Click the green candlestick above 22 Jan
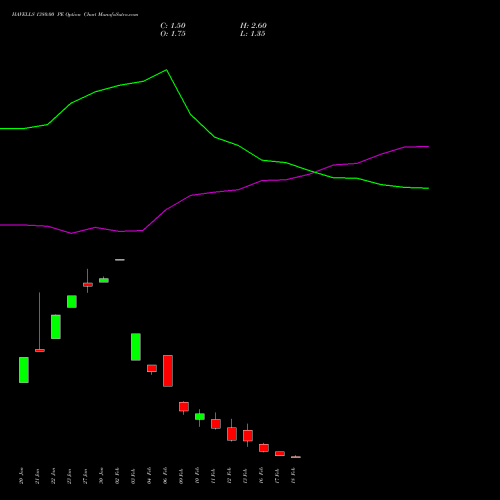Screen dimensions: 500x500 tap(56, 327)
